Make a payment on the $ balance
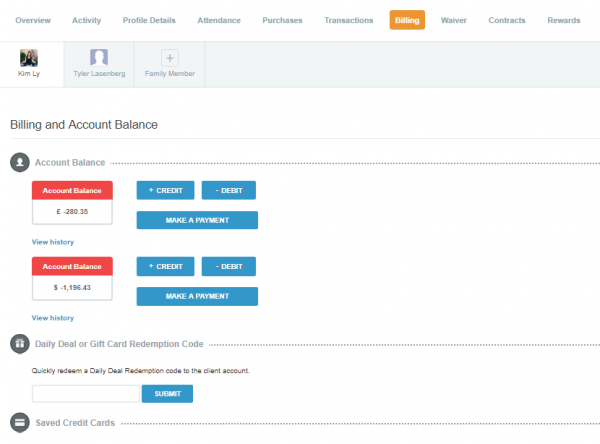The width and height of the screenshot is (600, 444). 197,296
